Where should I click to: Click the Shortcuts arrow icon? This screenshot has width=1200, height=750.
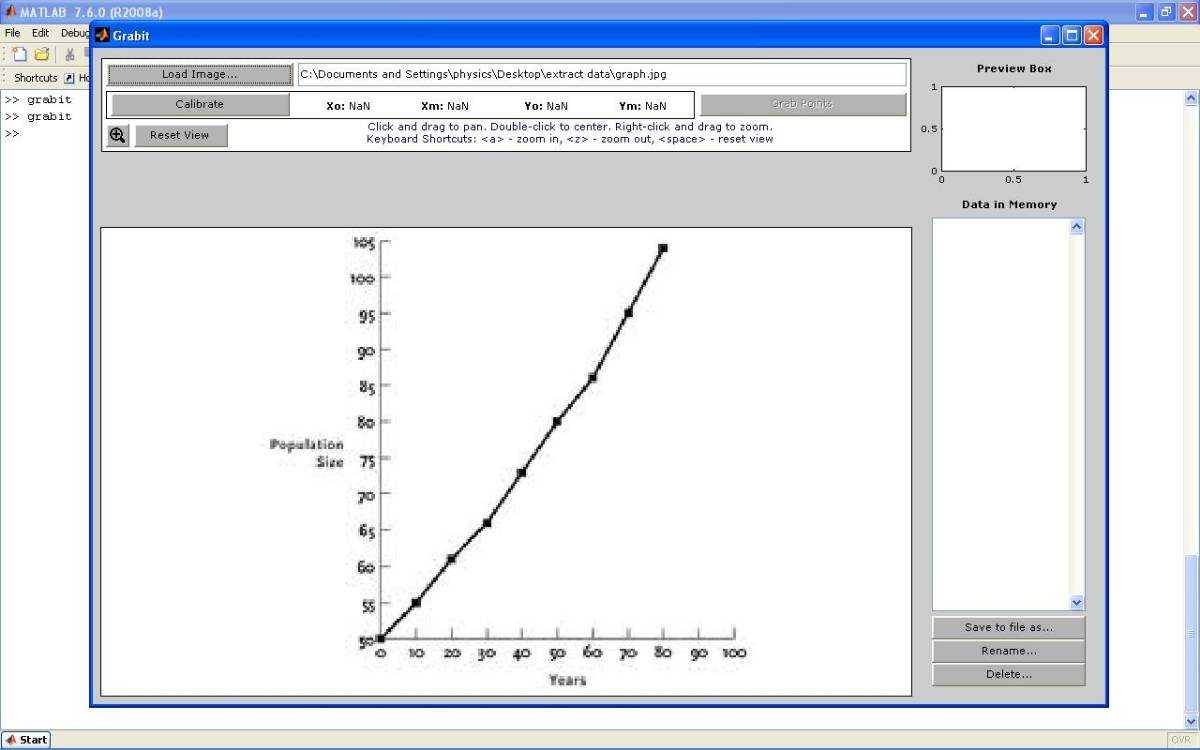(x=66, y=77)
